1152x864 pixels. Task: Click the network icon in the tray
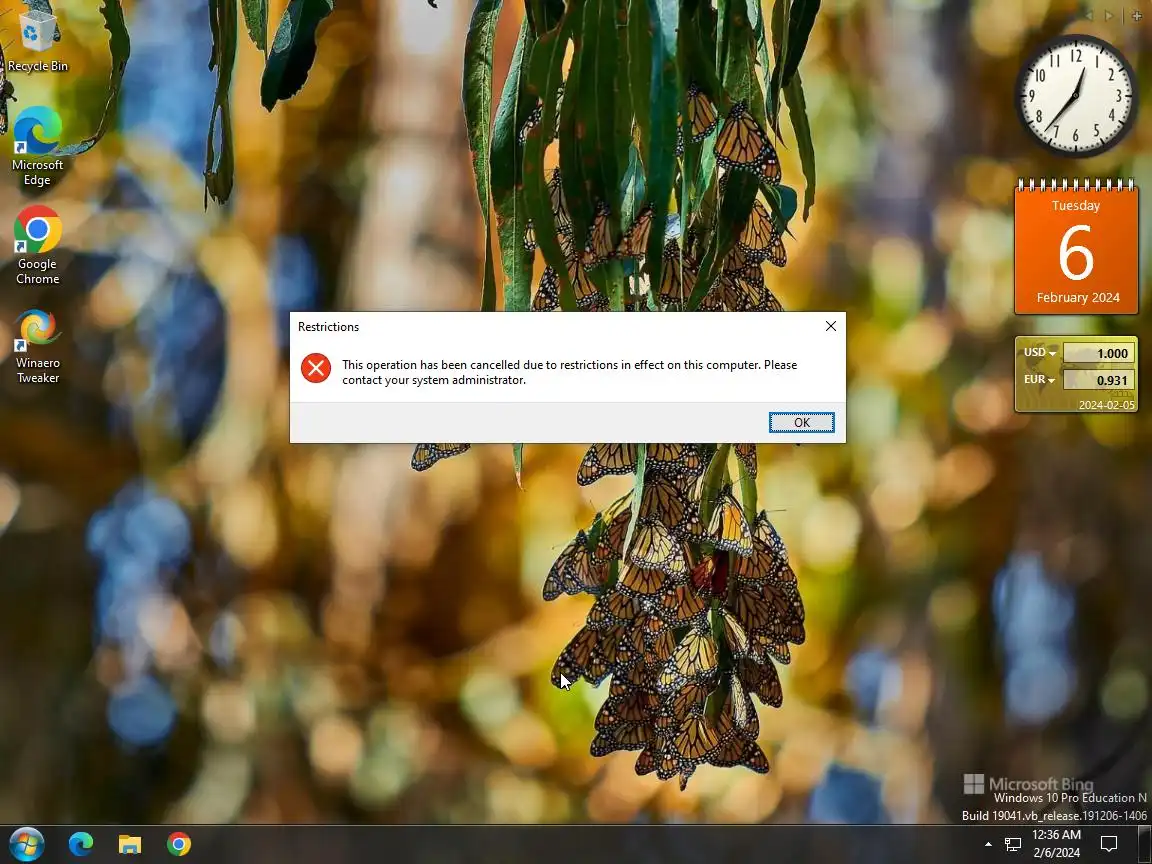[1013, 844]
